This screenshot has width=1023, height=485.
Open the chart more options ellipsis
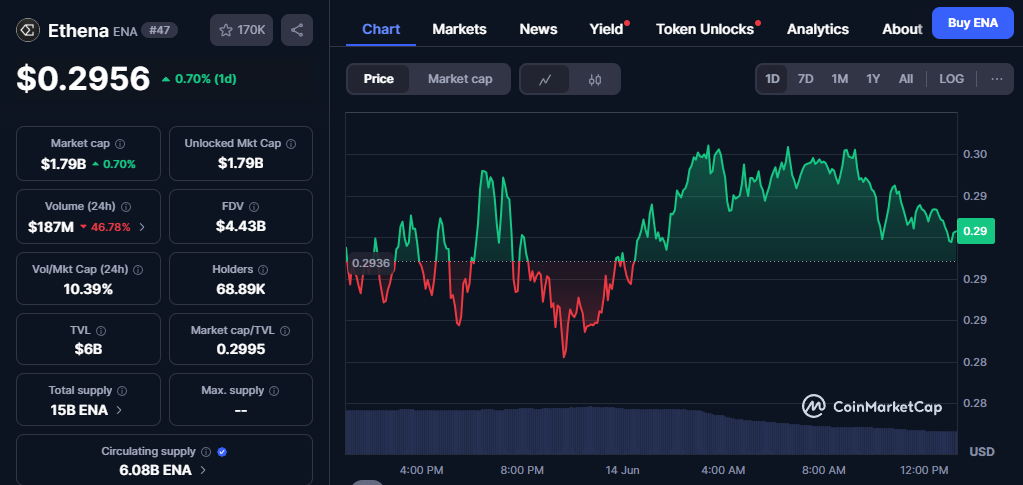click(x=997, y=79)
